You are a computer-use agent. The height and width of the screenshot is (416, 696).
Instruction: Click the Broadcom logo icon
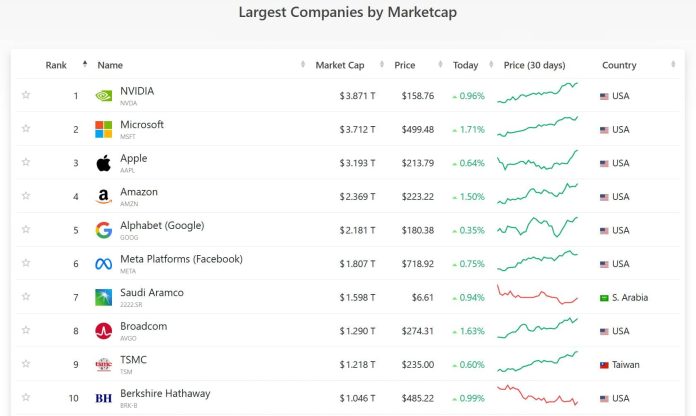[103, 331]
